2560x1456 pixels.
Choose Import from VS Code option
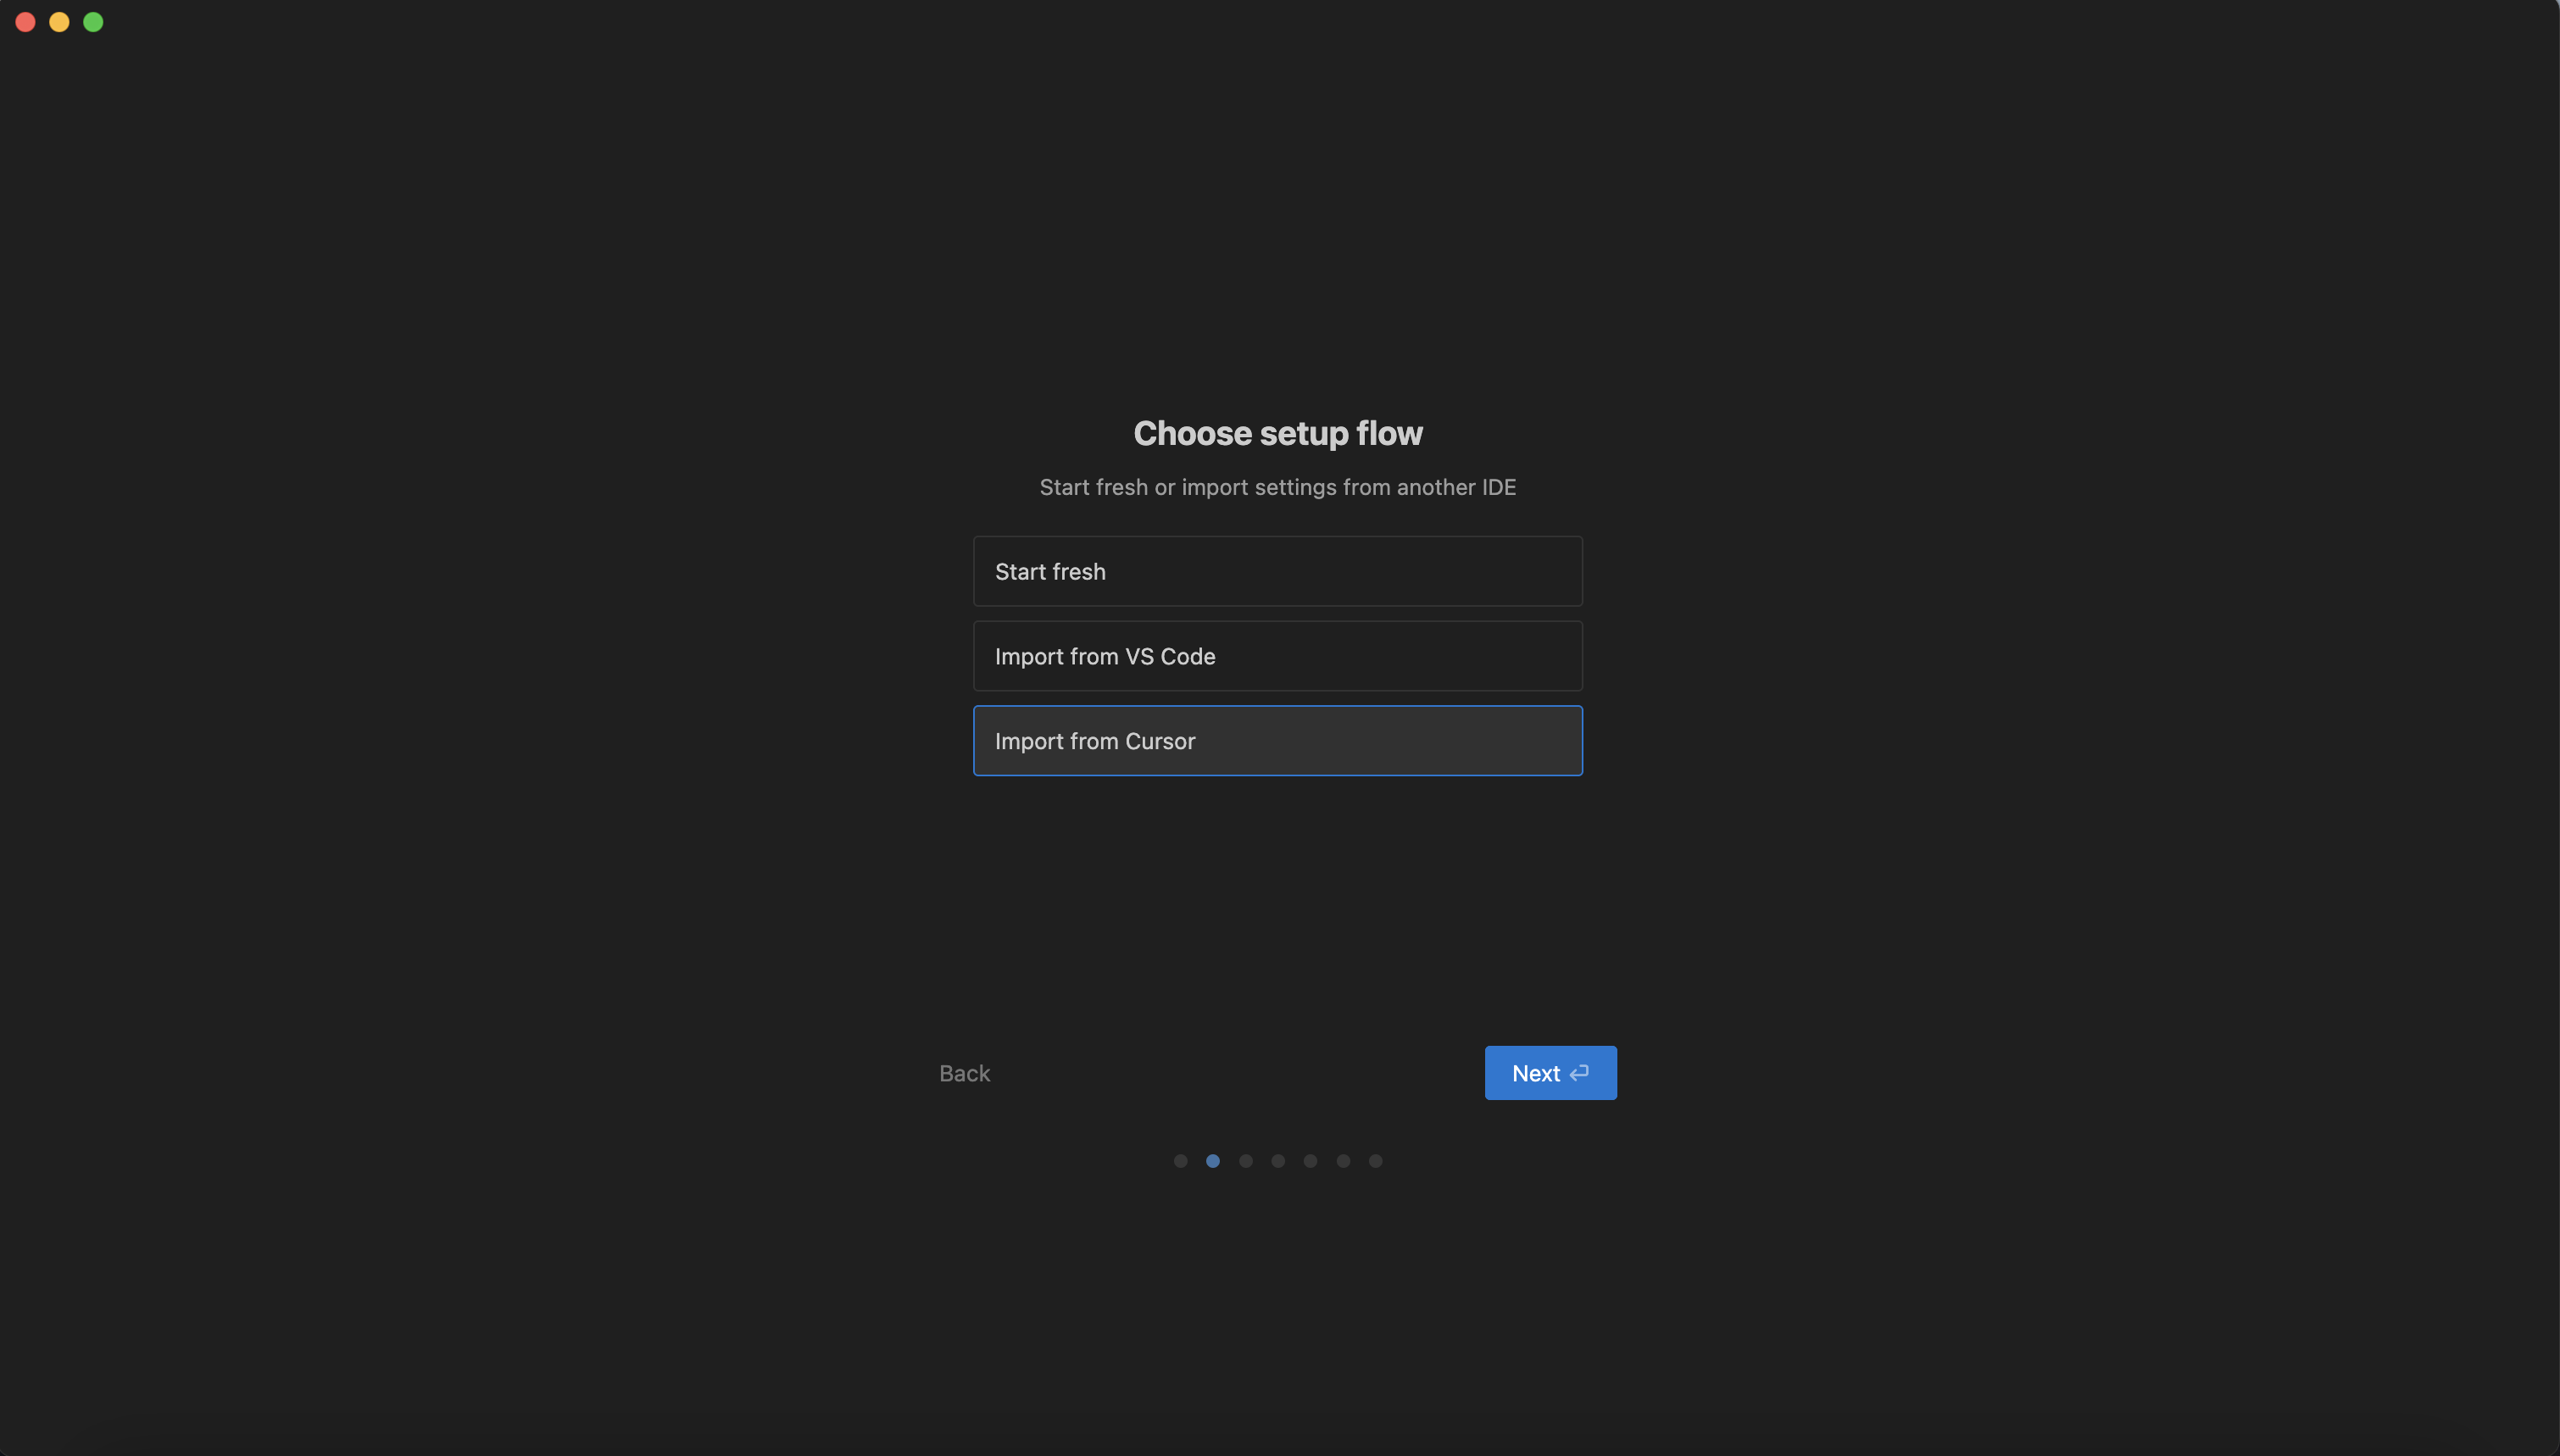click(x=1277, y=656)
